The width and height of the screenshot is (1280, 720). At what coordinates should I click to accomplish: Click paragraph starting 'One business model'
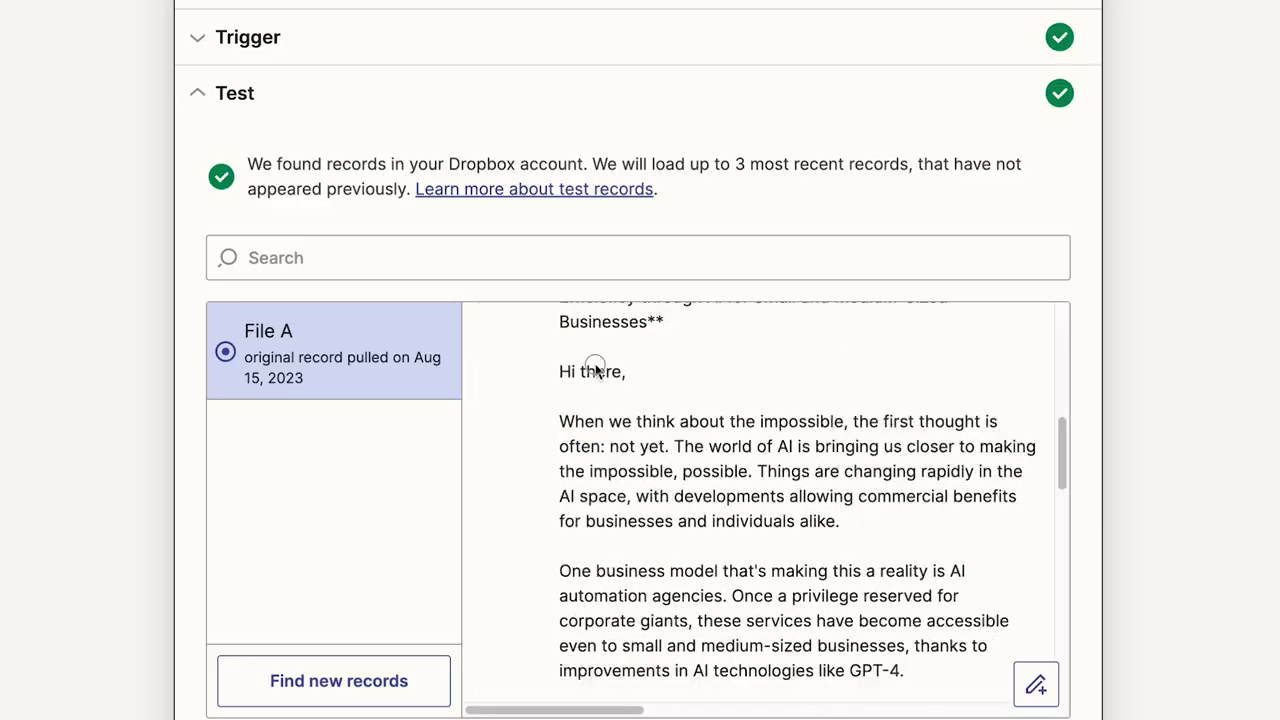(x=784, y=621)
